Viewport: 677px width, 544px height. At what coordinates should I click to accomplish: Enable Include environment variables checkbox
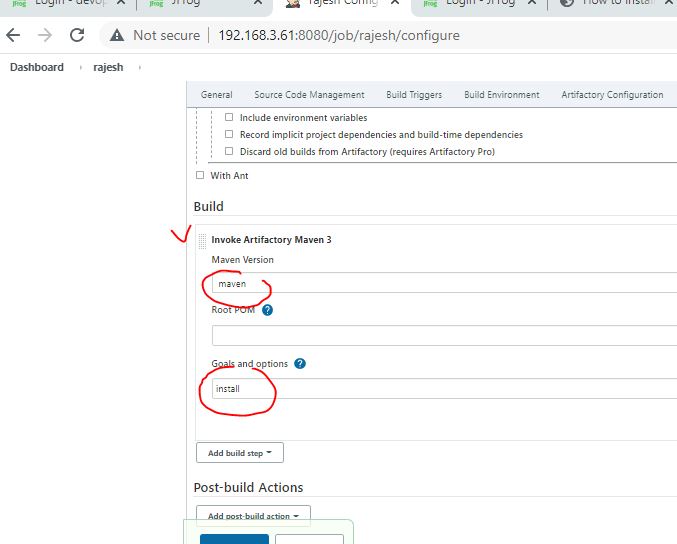pos(229,118)
